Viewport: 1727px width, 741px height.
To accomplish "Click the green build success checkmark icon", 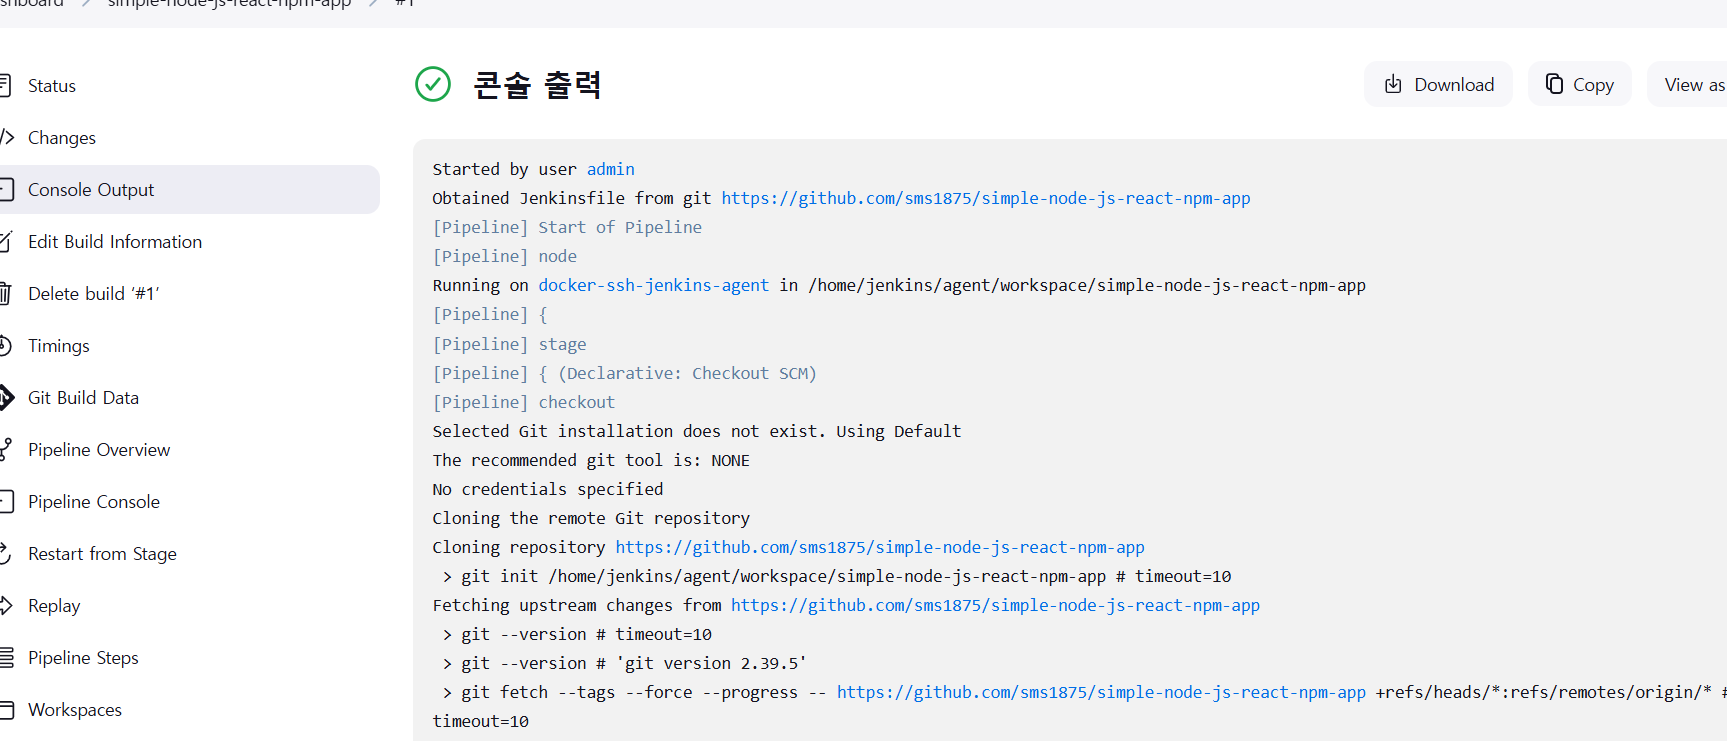I will pos(433,84).
